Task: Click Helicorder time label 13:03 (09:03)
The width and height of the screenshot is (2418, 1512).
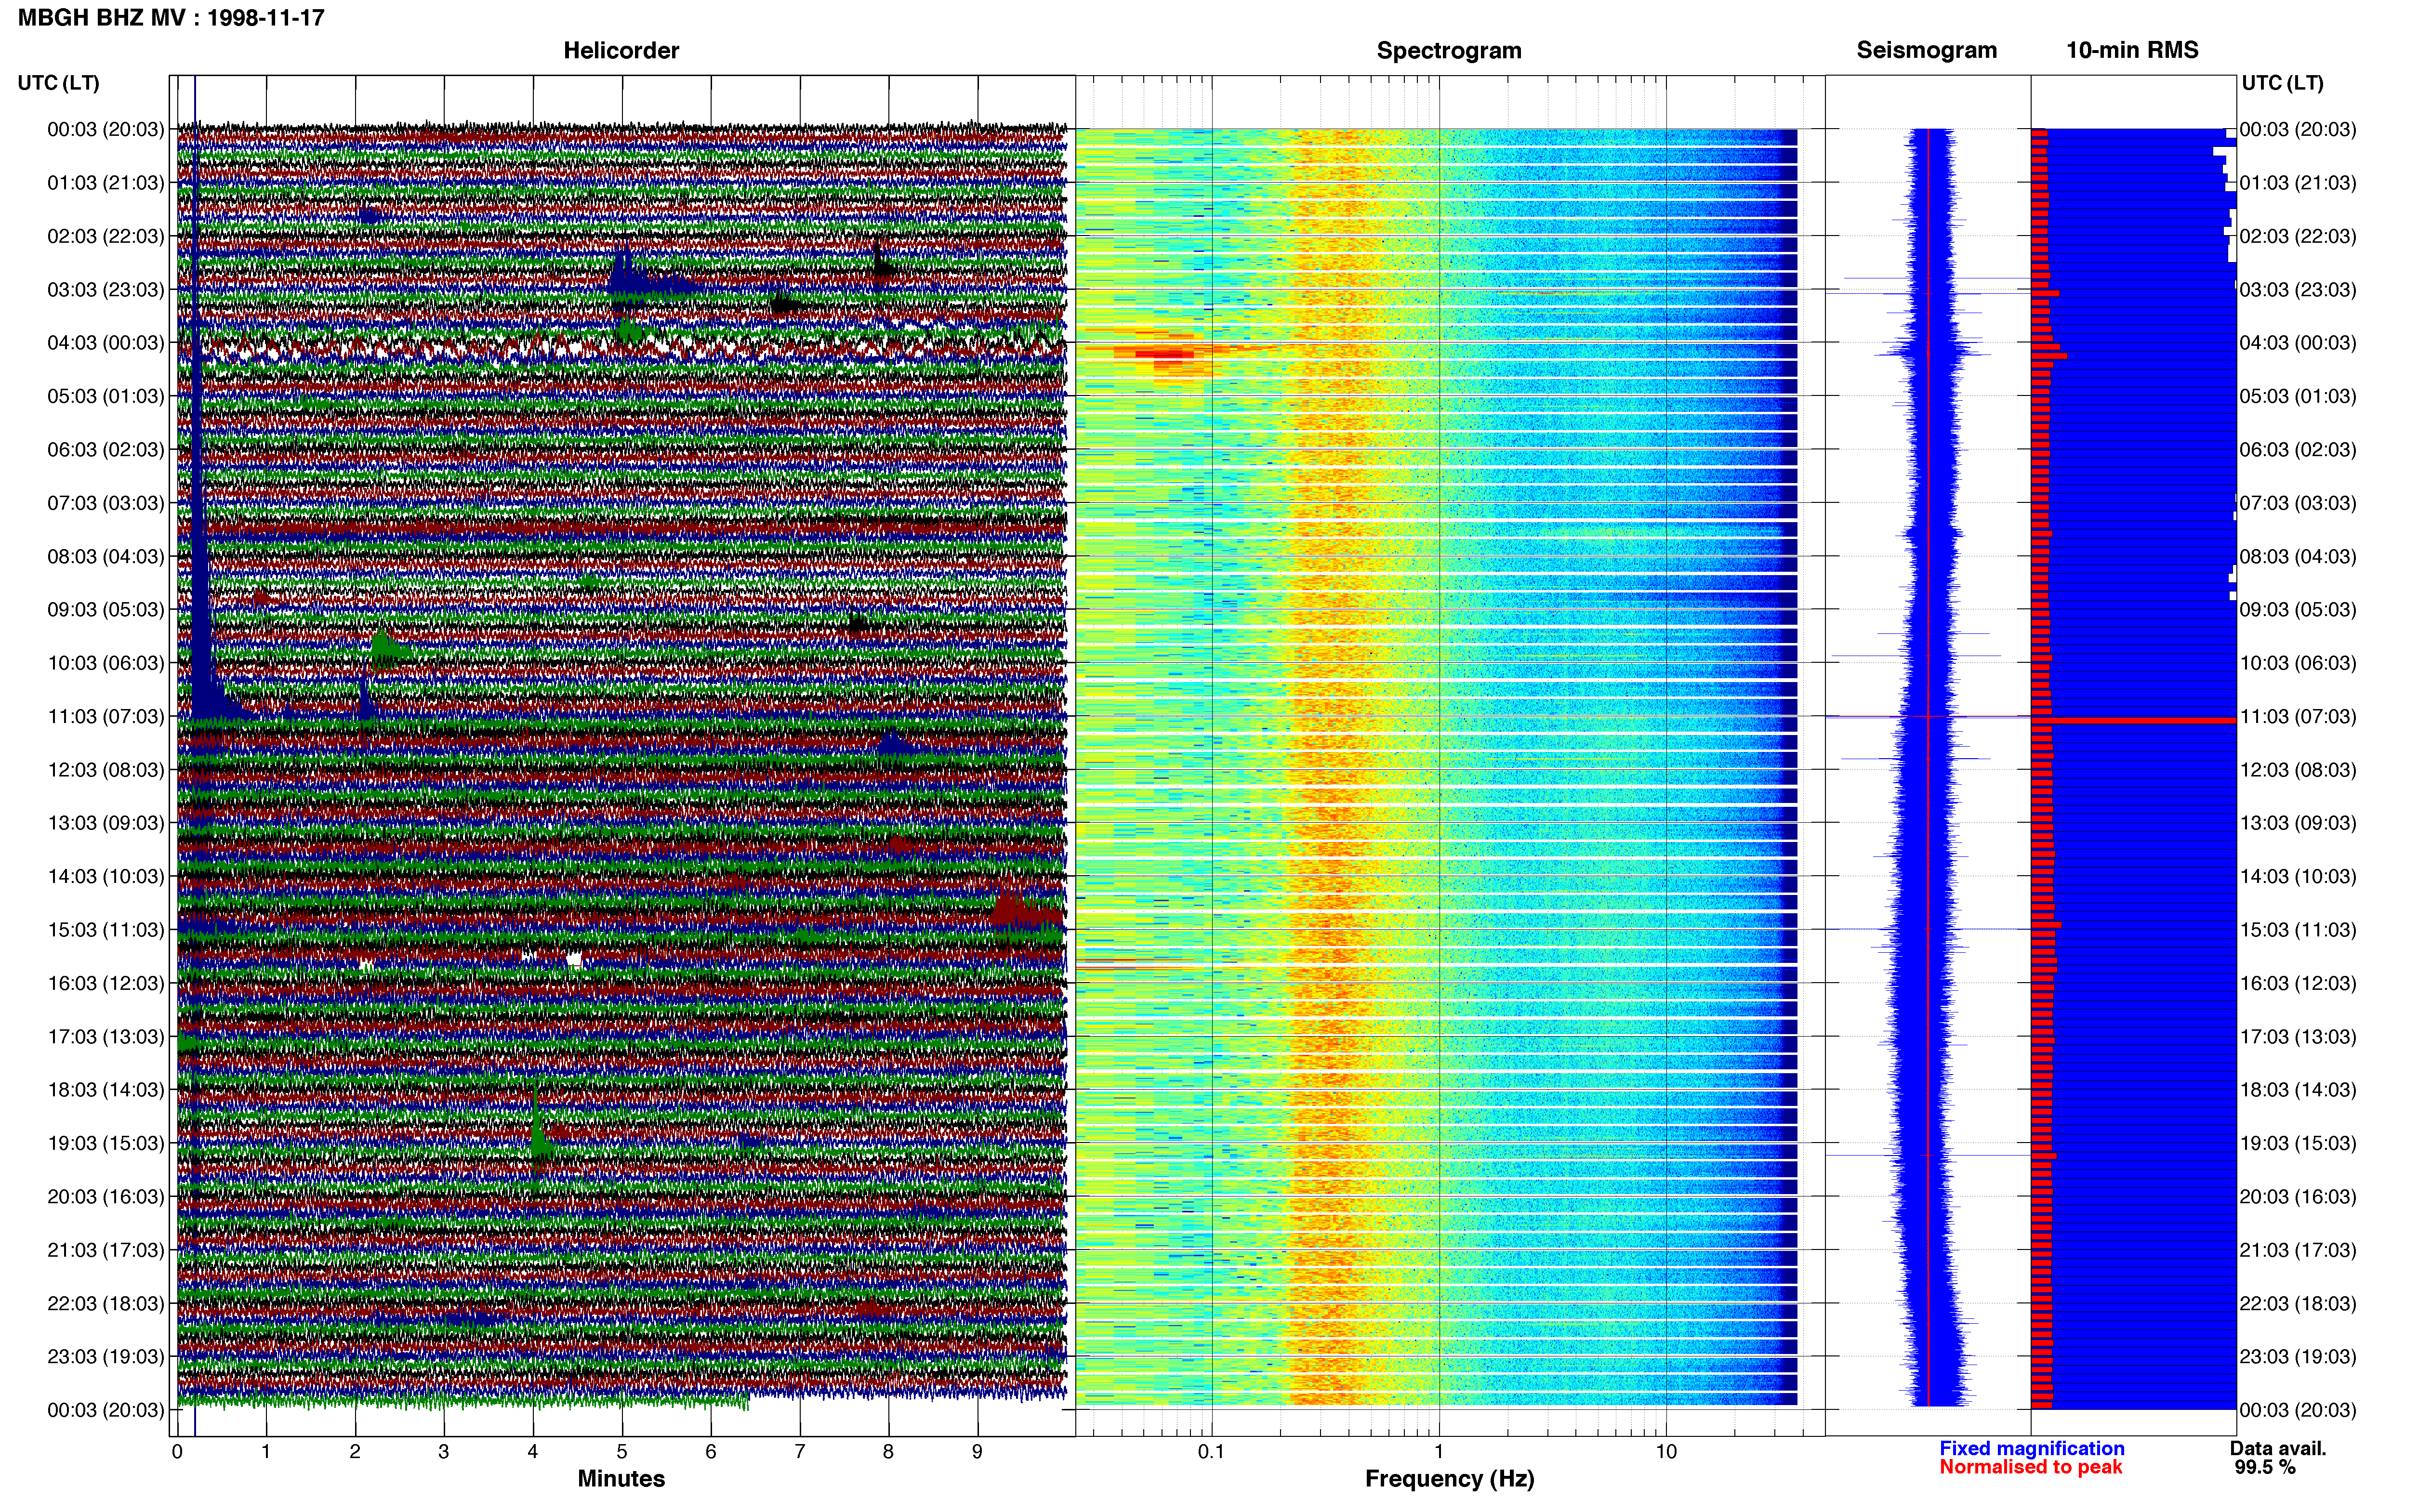Action: pyautogui.click(x=106, y=823)
